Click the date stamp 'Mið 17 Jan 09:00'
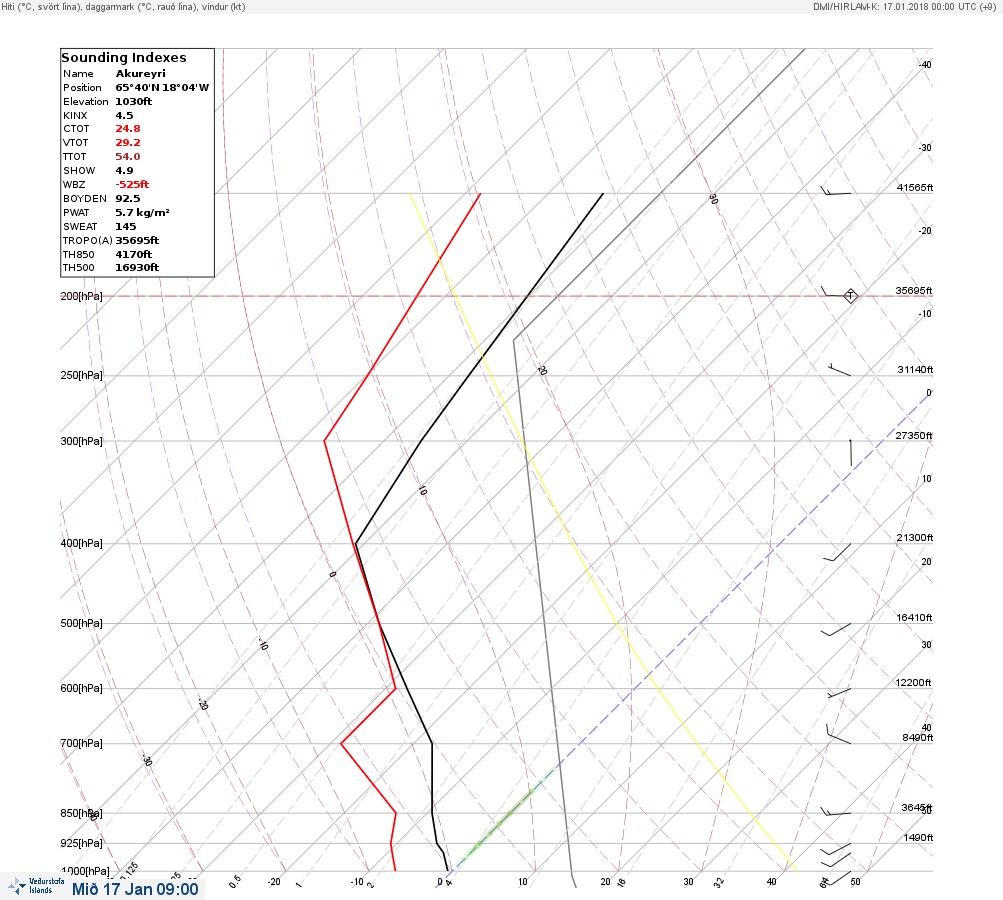Screen dimensions: 1003x900 pyautogui.click(x=135, y=889)
